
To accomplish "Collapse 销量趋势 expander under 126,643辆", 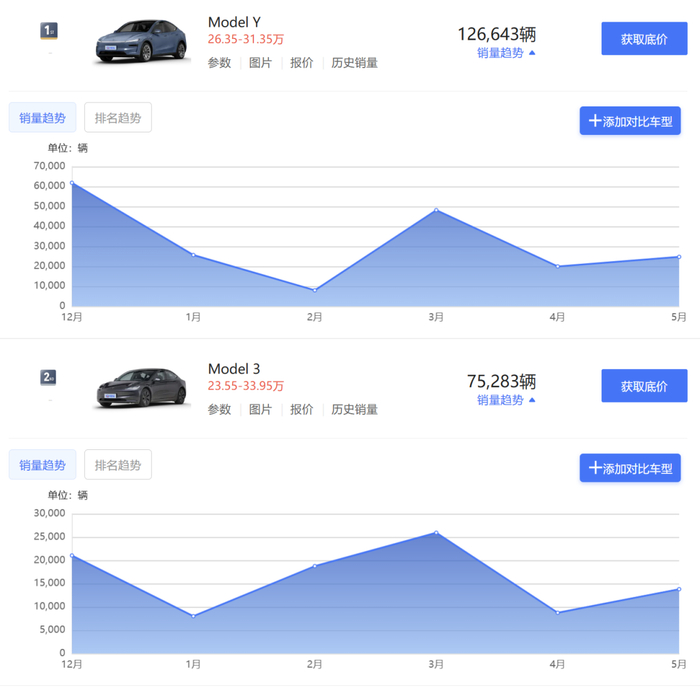I will point(506,53).
